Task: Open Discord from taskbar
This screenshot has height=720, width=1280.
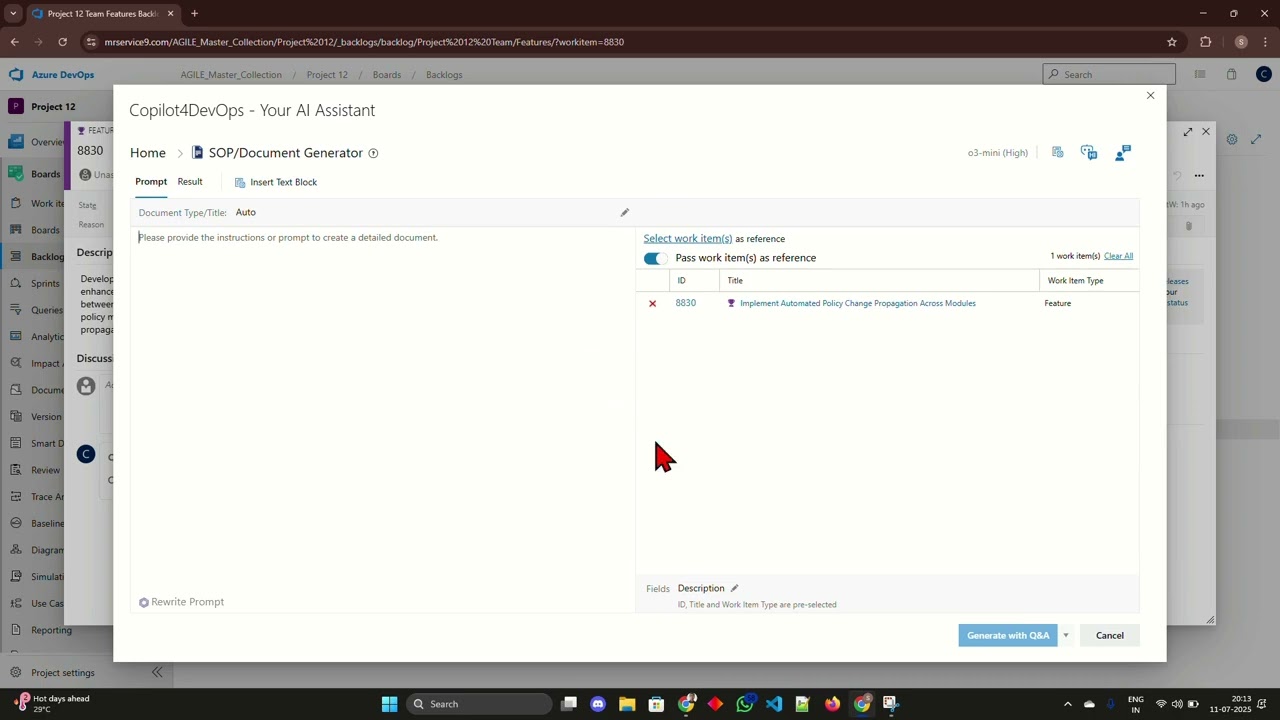Action: [x=598, y=704]
